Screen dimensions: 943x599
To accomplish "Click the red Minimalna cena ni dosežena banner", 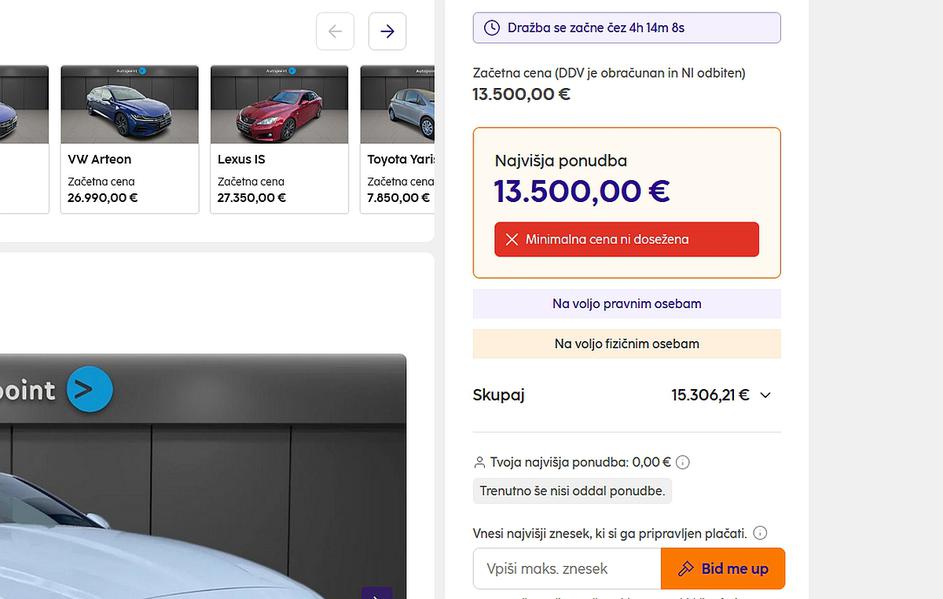I will pos(626,240).
